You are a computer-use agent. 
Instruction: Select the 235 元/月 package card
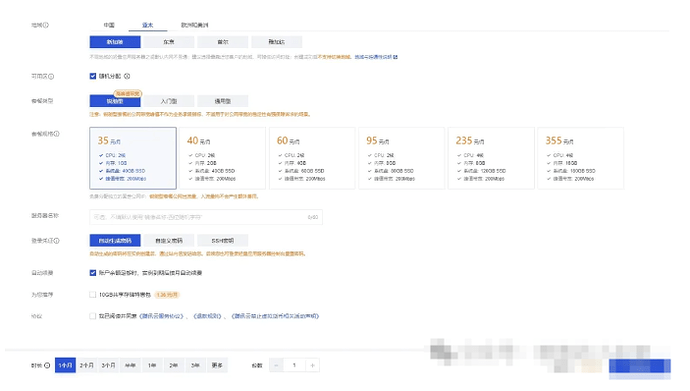491,158
